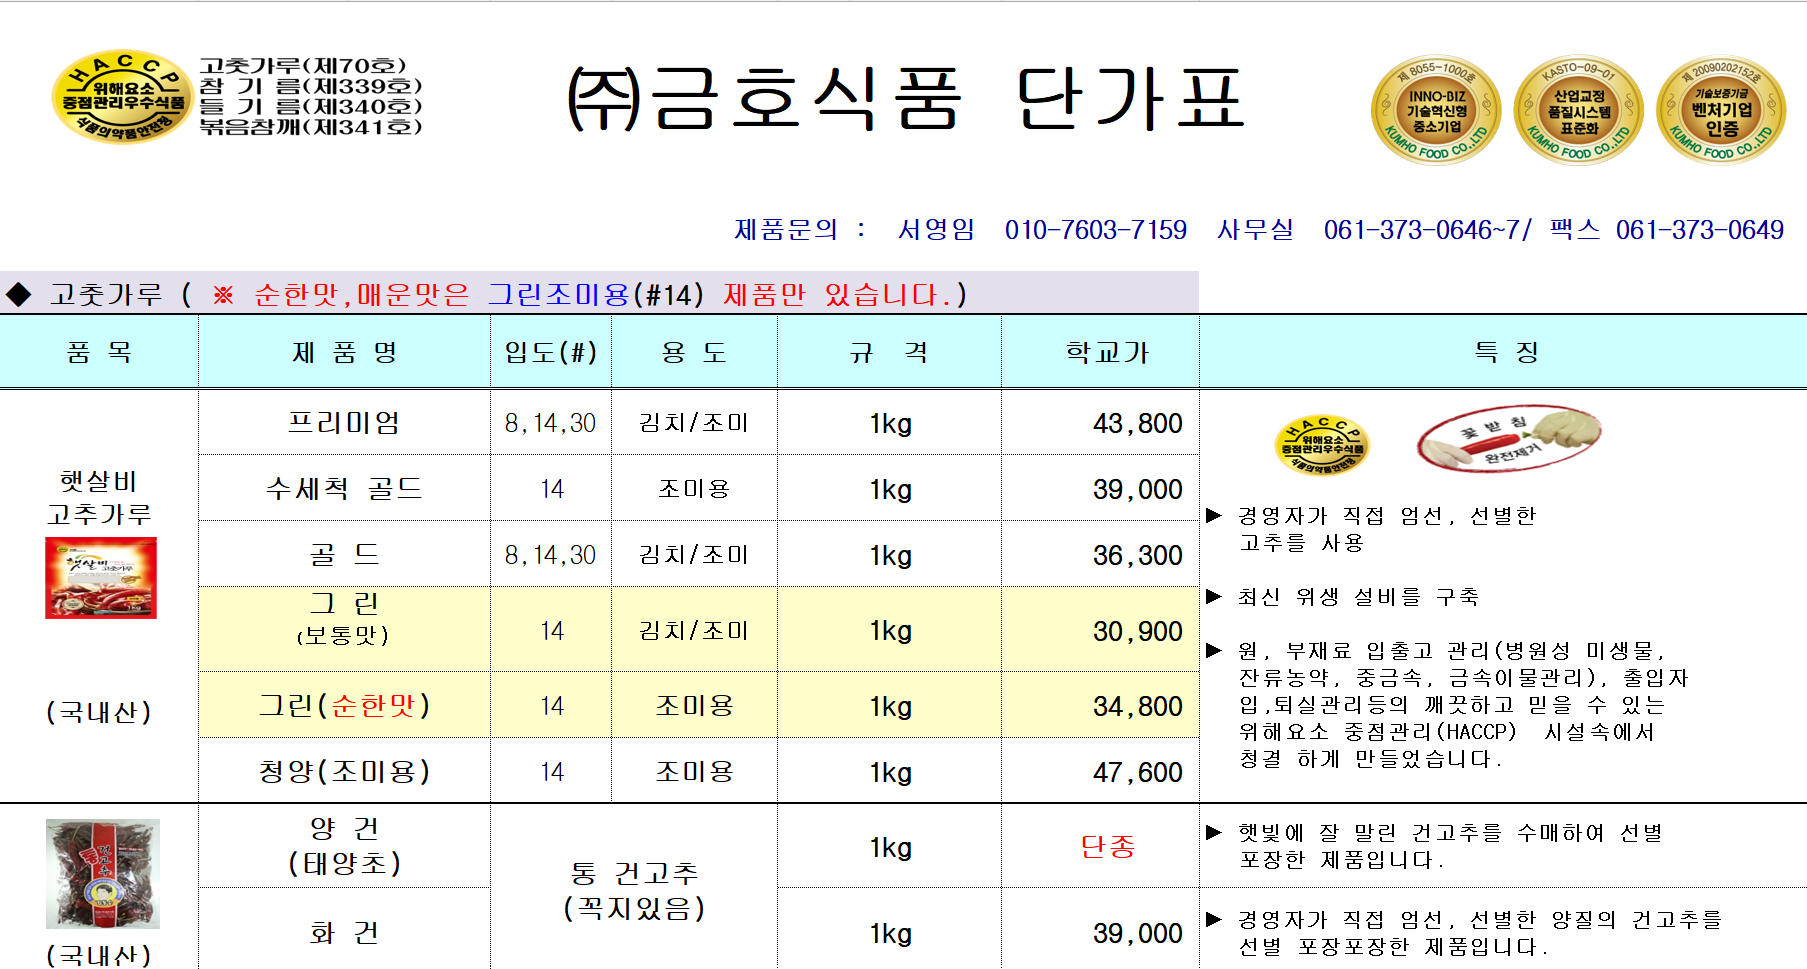Image resolution: width=1807 pixels, height=969 pixels.
Task: Click the 수세척 골드 product cell
Action: coord(344,489)
